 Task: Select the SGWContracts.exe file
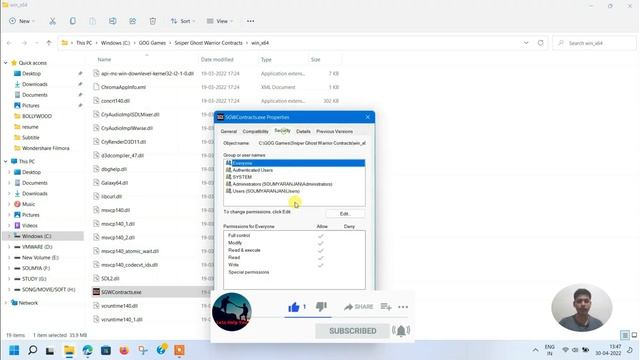(x=121, y=292)
